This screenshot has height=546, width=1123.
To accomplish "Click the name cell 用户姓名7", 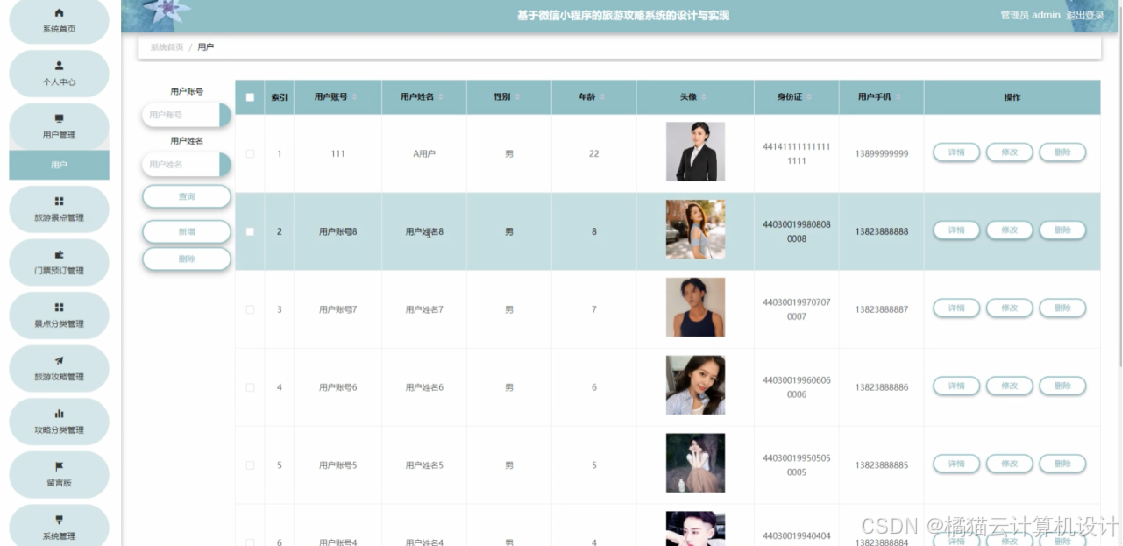I will click(424, 310).
